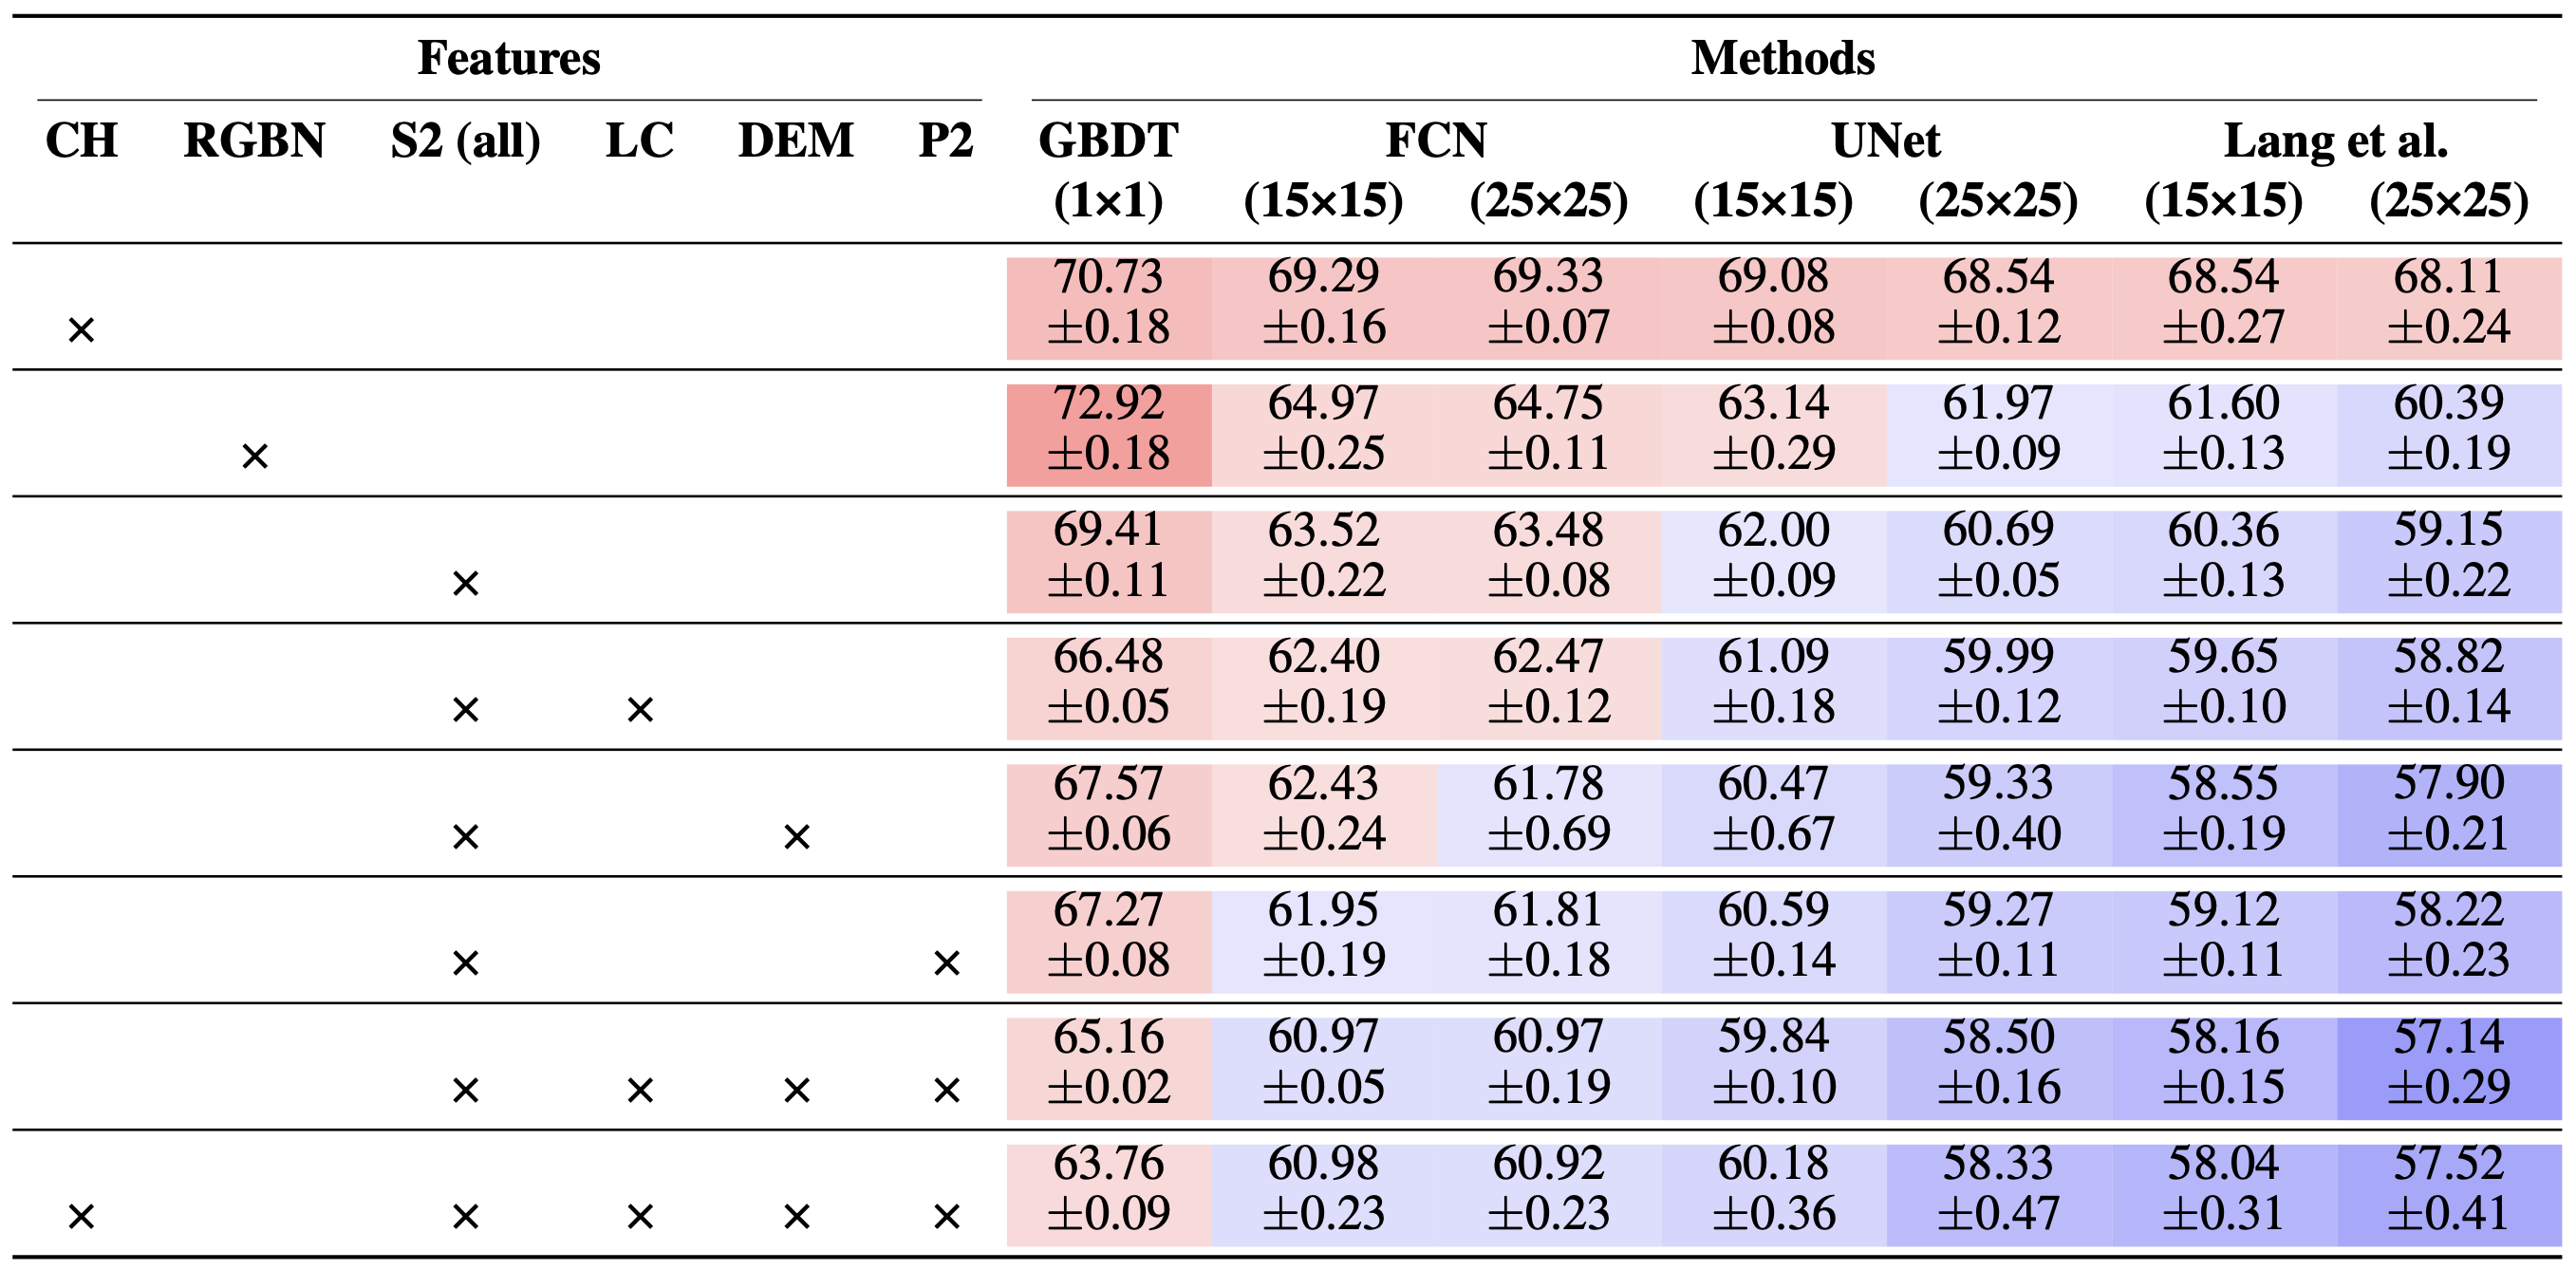Click the Features group heading

(509, 58)
